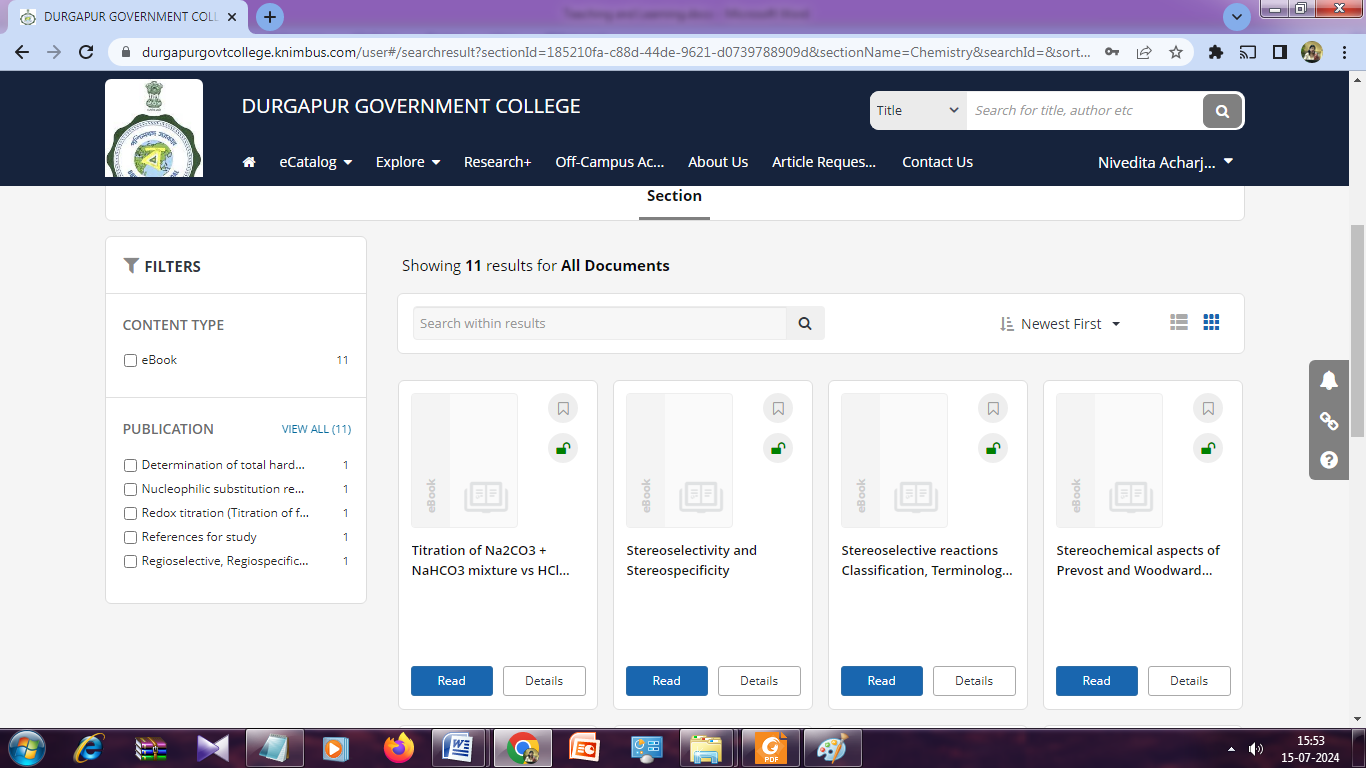
Task: Open the Nivedita Acharj user menu
Action: tap(1165, 162)
